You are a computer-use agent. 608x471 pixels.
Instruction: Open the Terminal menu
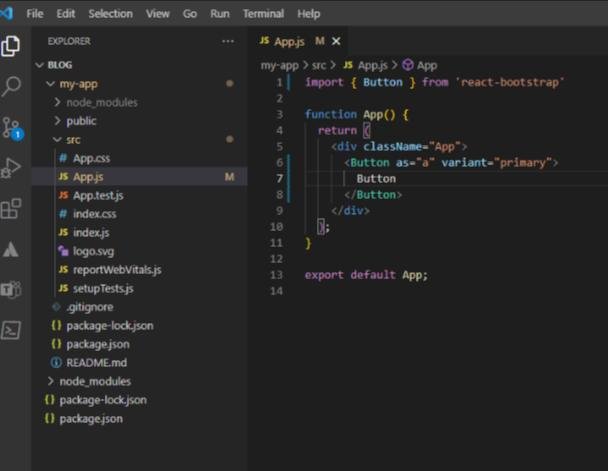(x=263, y=13)
